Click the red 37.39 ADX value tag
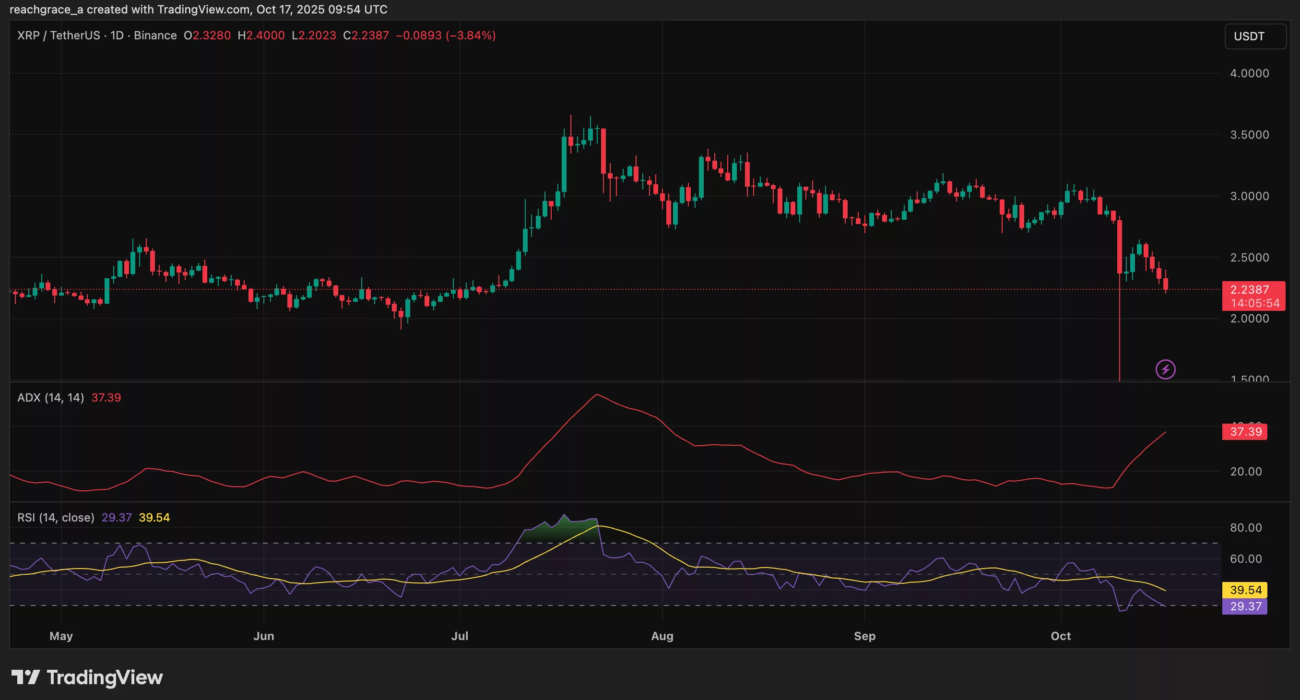 [1243, 432]
